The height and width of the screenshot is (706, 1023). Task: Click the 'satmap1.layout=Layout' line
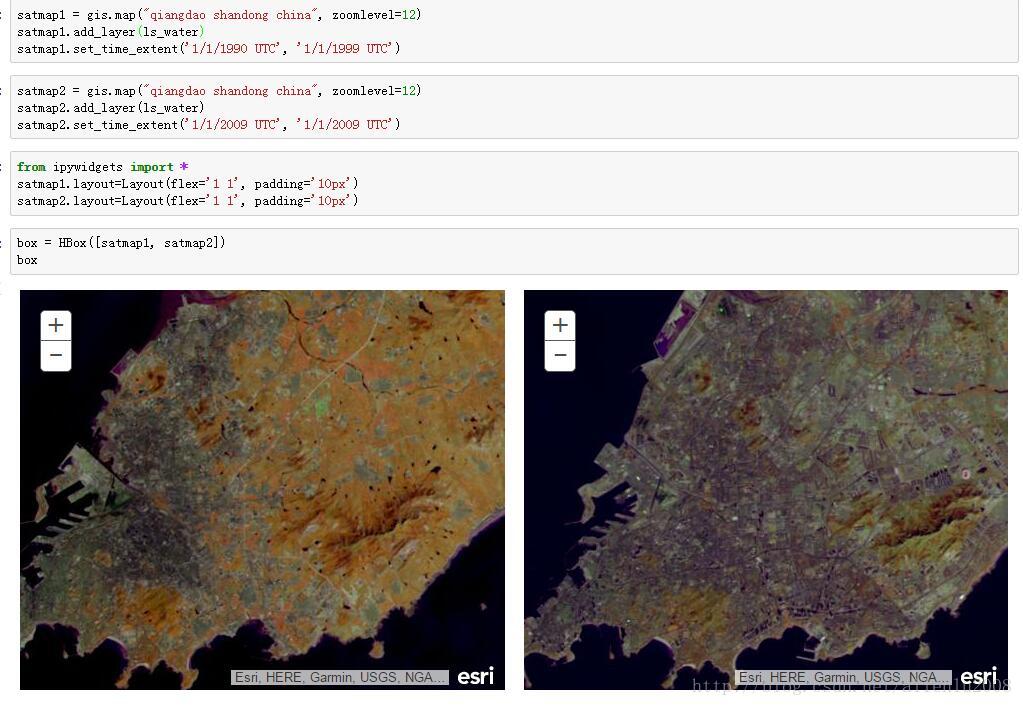point(188,183)
